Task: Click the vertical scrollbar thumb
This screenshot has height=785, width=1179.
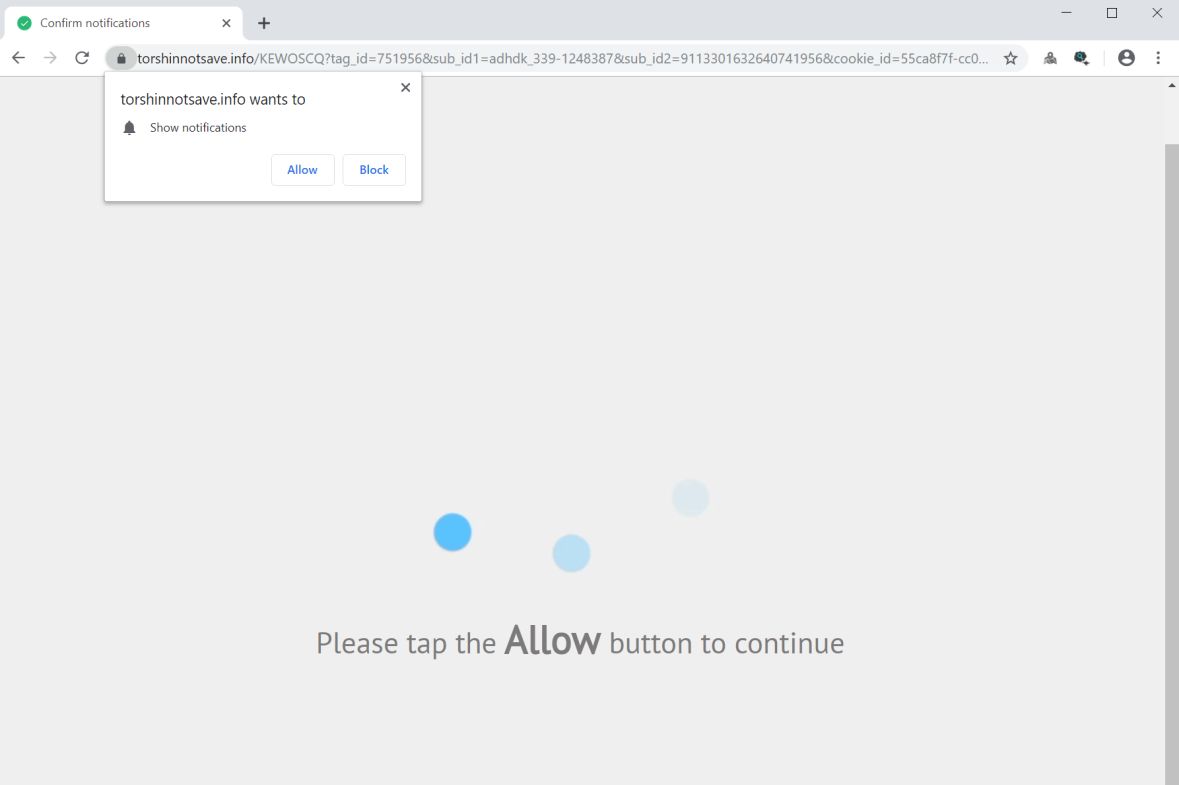Action: click(1171, 464)
